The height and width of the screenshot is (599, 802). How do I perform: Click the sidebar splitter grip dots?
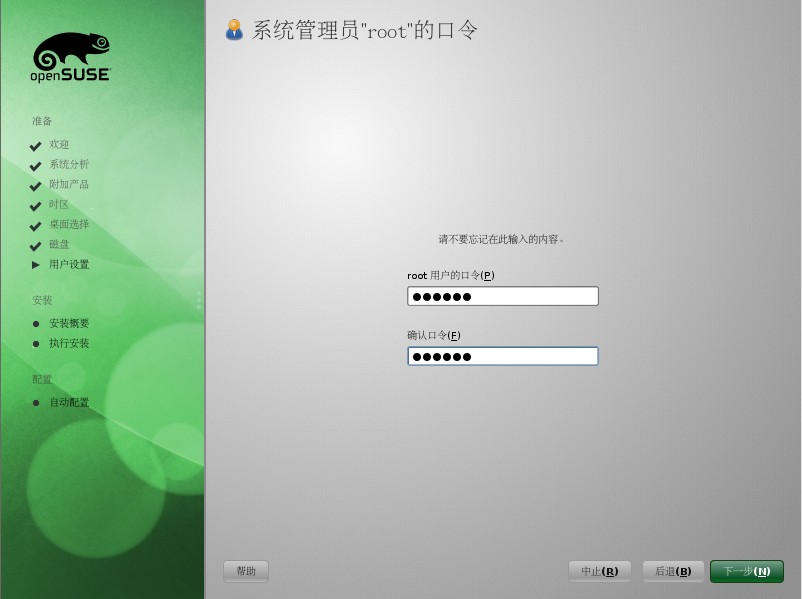tap(198, 300)
